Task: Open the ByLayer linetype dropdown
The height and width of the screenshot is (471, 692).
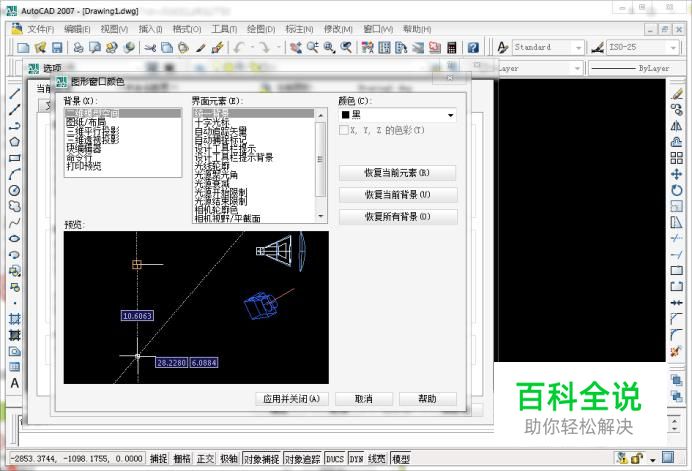Action: pos(631,68)
